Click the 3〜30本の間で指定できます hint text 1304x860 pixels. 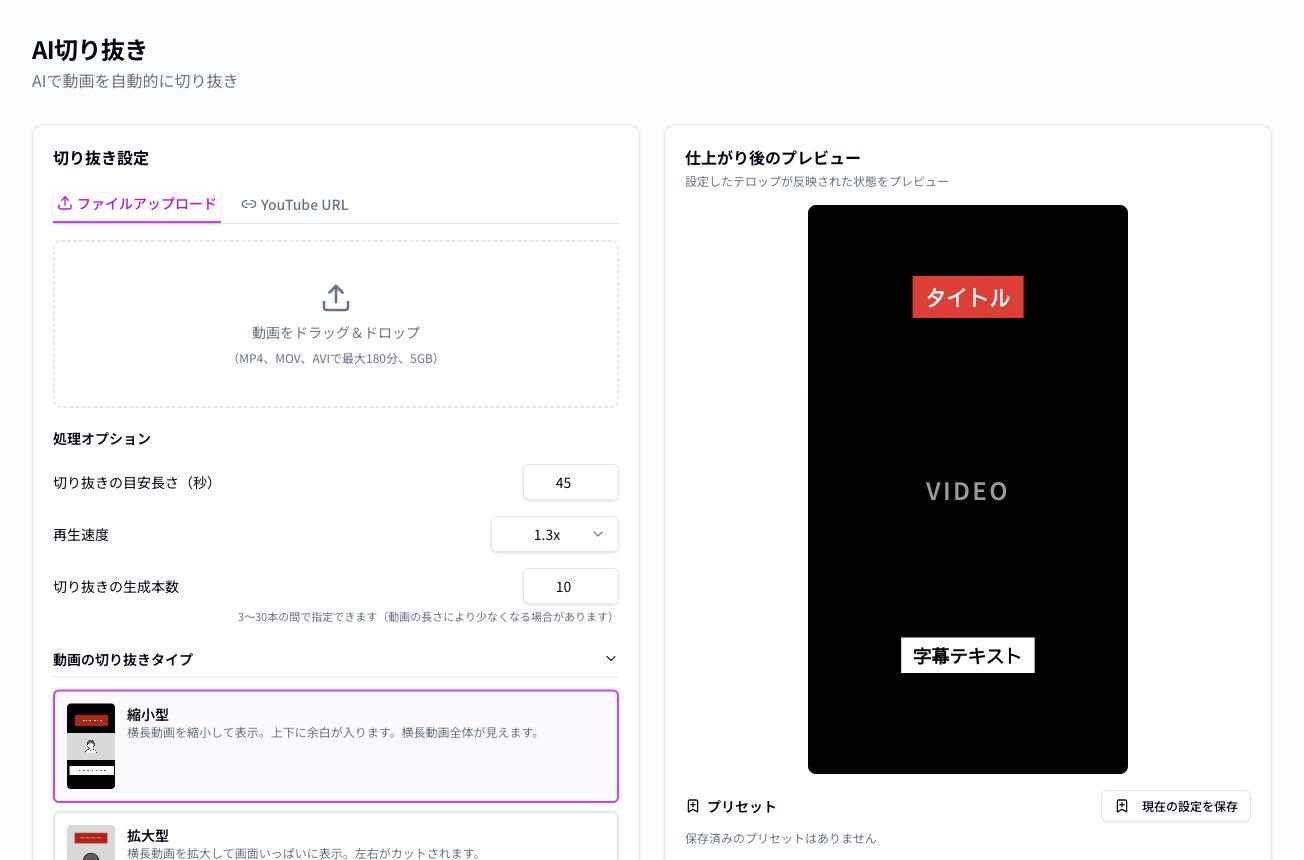pos(428,617)
